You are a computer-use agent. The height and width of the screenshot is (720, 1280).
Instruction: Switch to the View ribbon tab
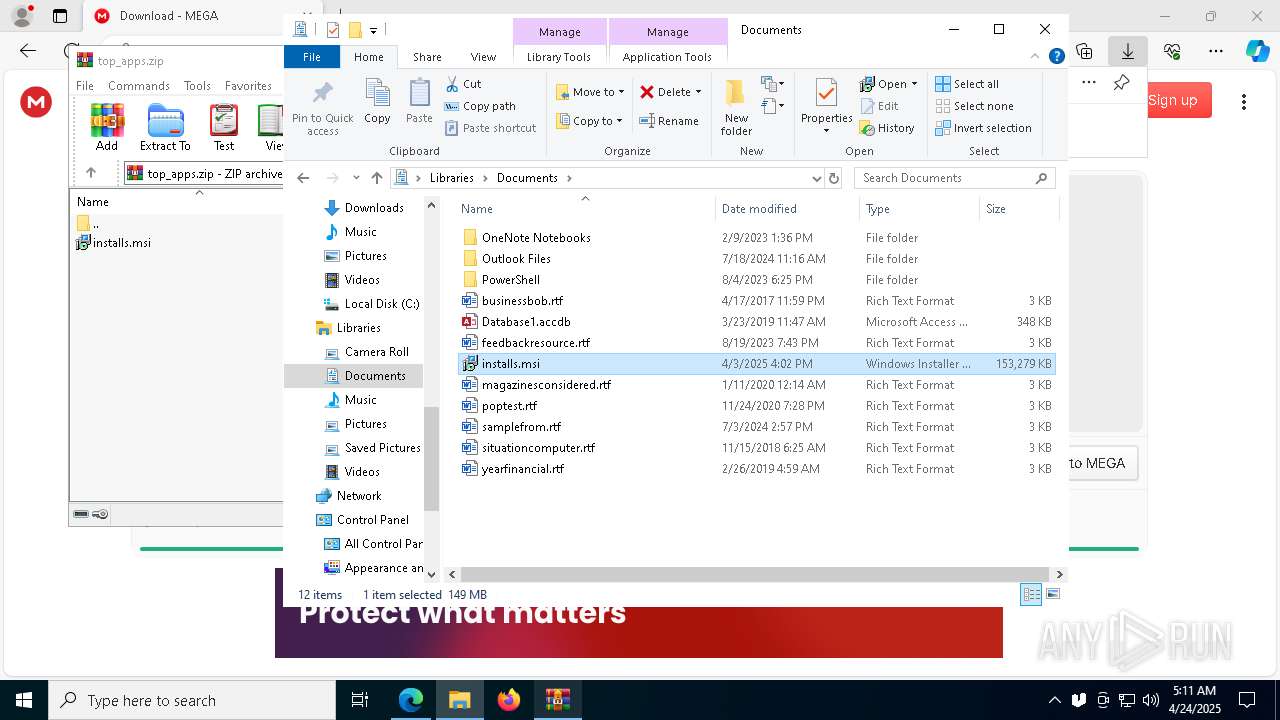tap(483, 57)
